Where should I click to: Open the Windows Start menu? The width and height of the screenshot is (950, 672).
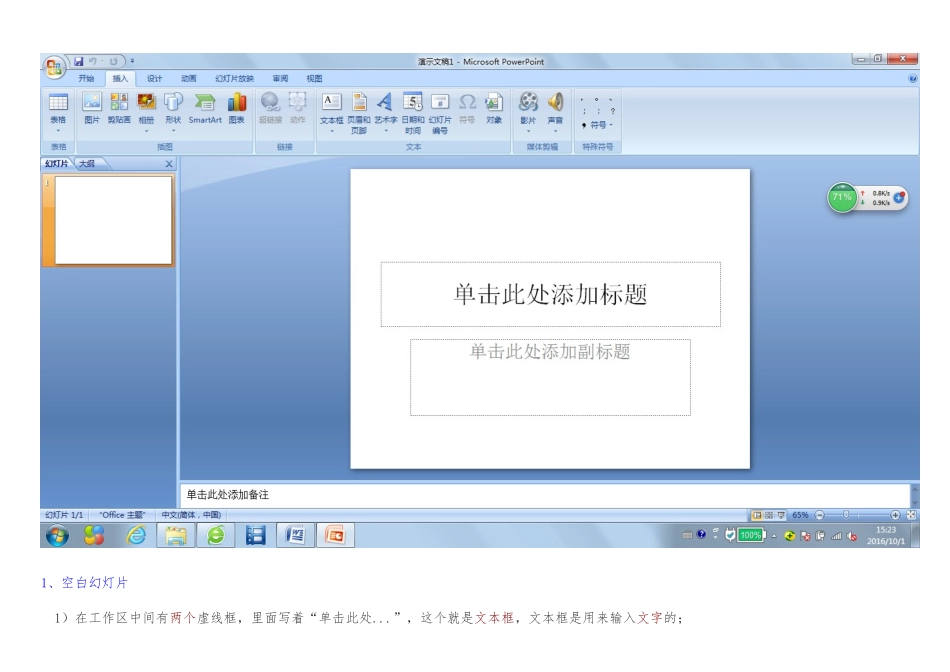point(58,536)
